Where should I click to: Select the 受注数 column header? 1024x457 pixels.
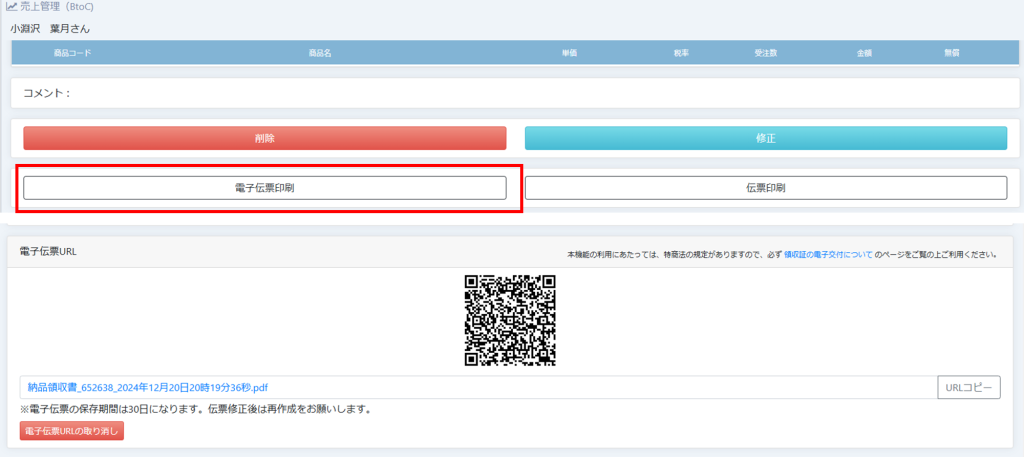pyautogui.click(x=766, y=52)
